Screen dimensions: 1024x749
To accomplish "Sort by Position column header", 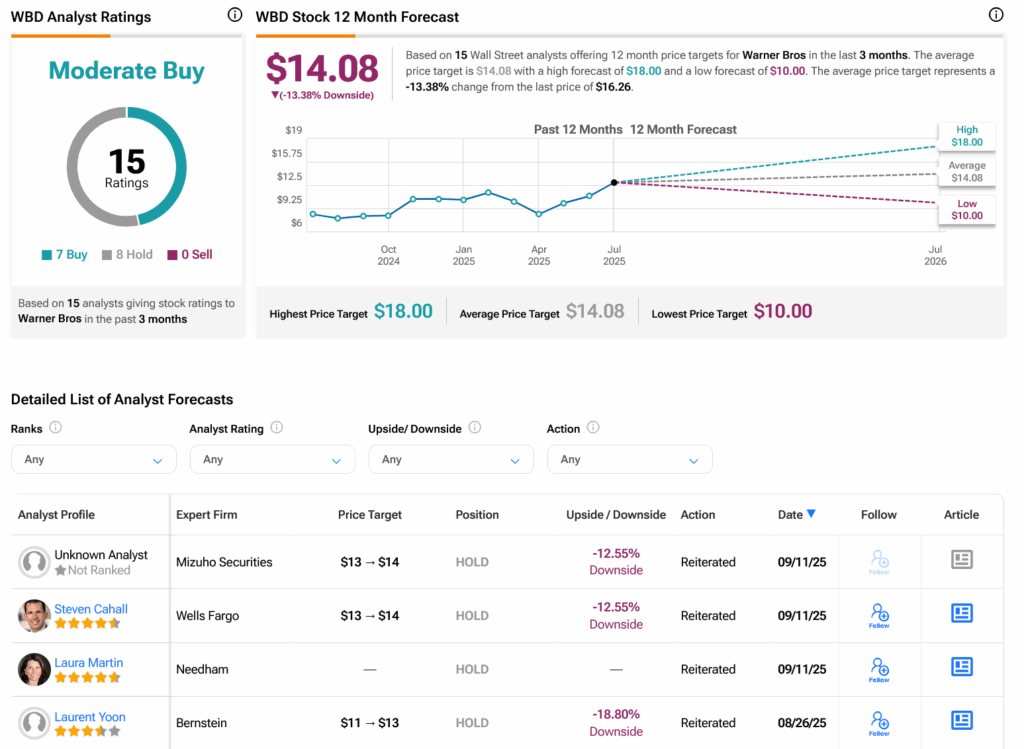I will 477,515.
